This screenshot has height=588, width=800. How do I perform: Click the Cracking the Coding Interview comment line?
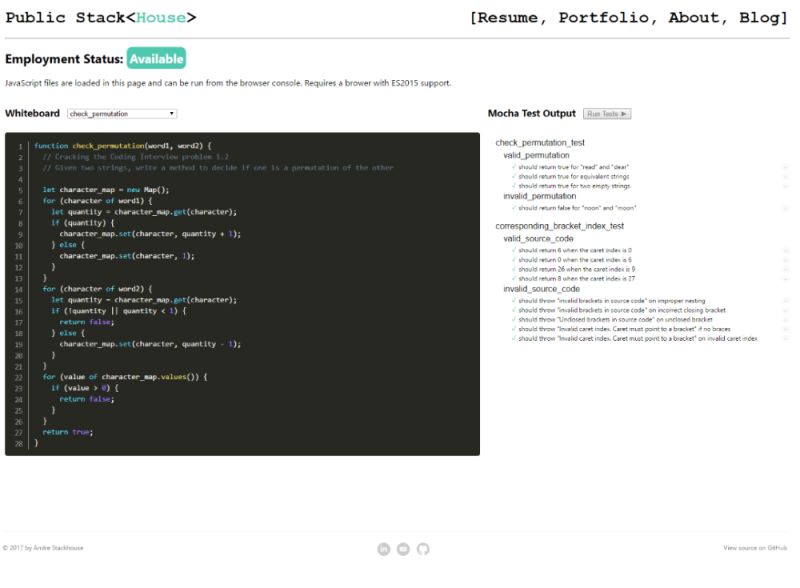[x=136, y=157]
